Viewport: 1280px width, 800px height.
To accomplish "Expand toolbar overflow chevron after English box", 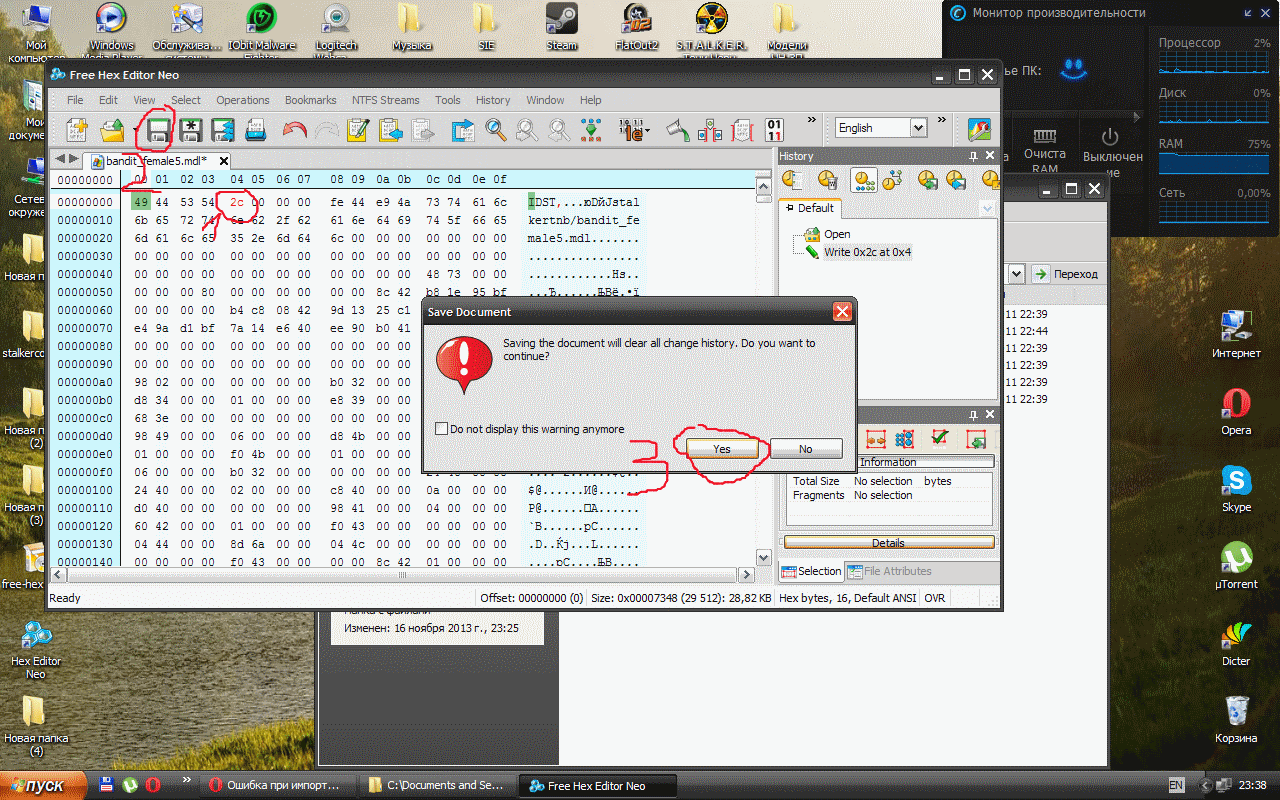I will point(941,122).
